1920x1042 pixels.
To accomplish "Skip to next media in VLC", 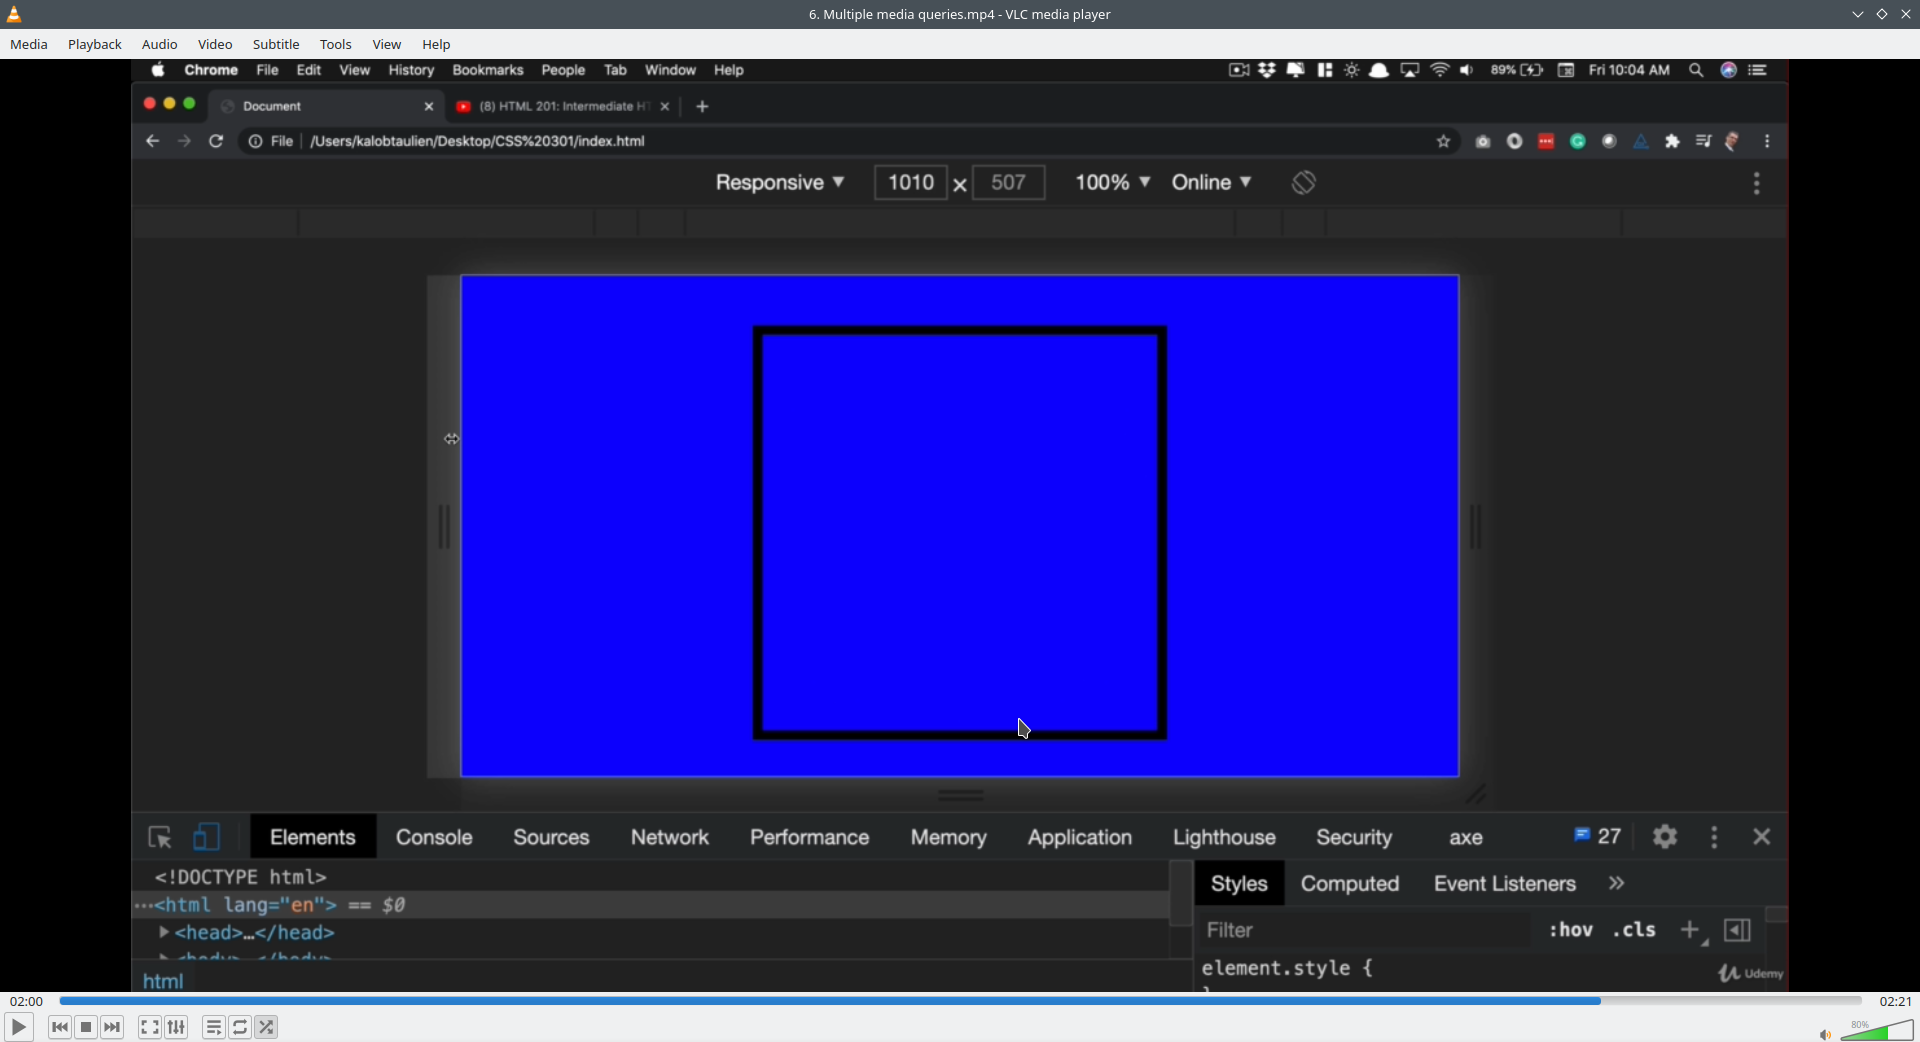I will tap(113, 1027).
